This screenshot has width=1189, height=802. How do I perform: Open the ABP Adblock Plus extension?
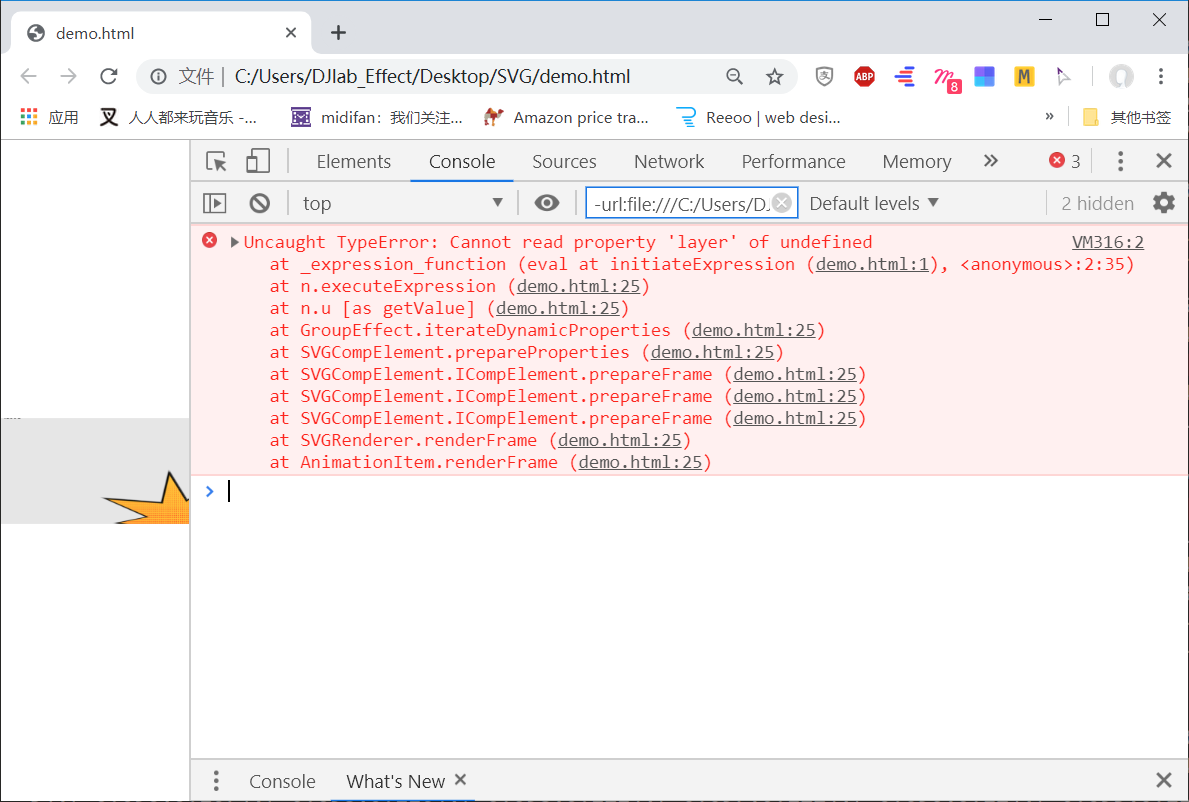coord(864,76)
